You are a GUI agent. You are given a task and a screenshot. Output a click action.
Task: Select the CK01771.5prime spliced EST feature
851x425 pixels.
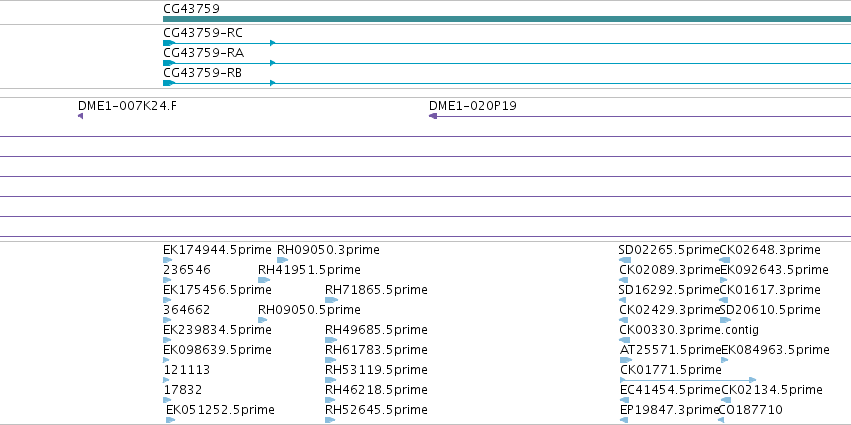tap(688, 380)
